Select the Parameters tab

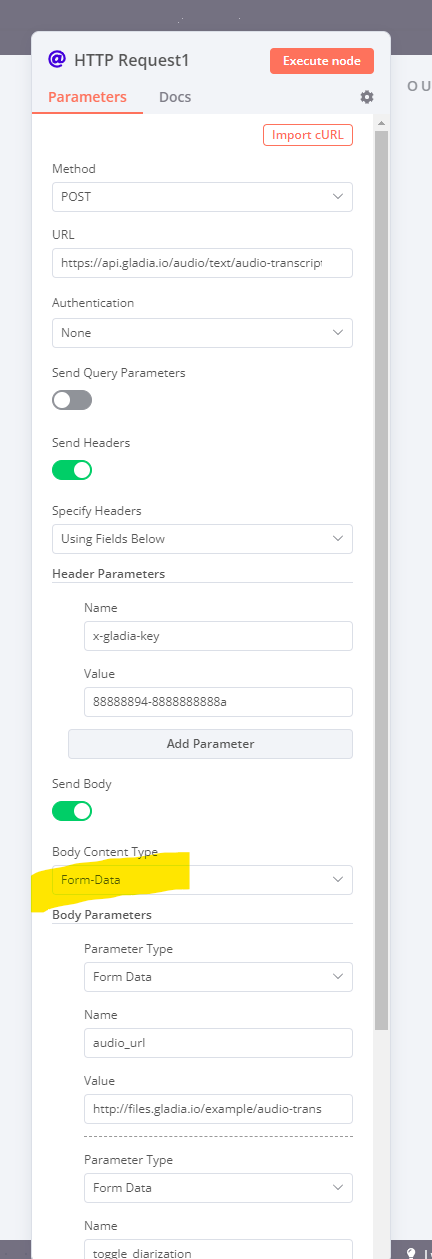tap(87, 97)
